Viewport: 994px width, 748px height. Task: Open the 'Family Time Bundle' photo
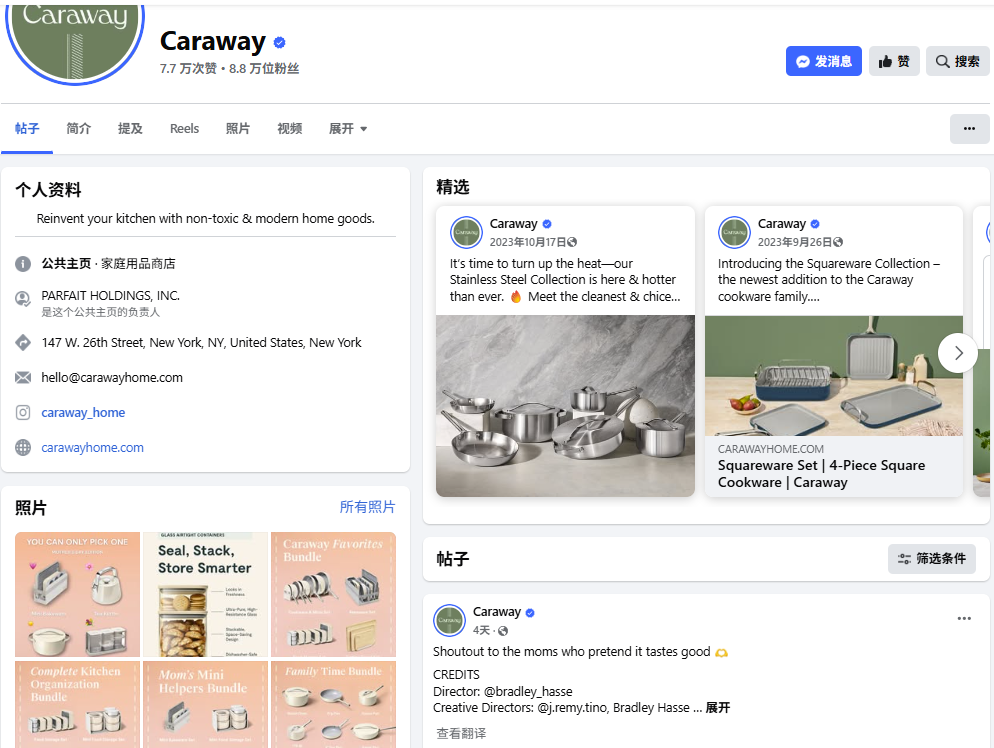[333, 704]
